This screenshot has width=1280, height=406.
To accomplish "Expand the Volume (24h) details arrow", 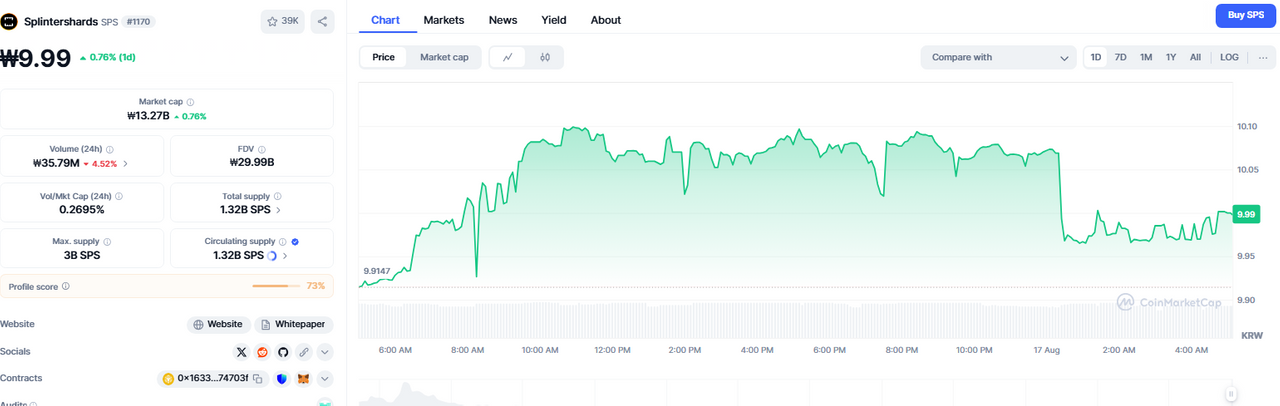I will [125, 163].
